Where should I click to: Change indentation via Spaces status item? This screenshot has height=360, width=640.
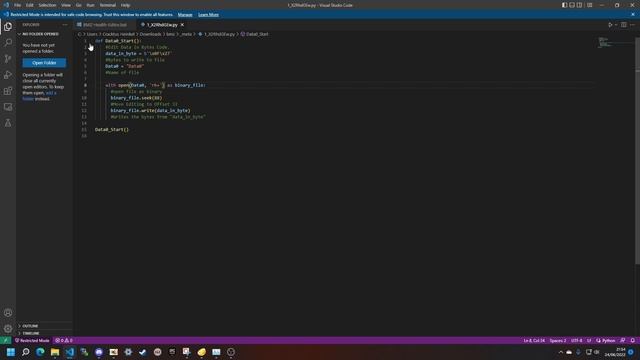pos(558,340)
